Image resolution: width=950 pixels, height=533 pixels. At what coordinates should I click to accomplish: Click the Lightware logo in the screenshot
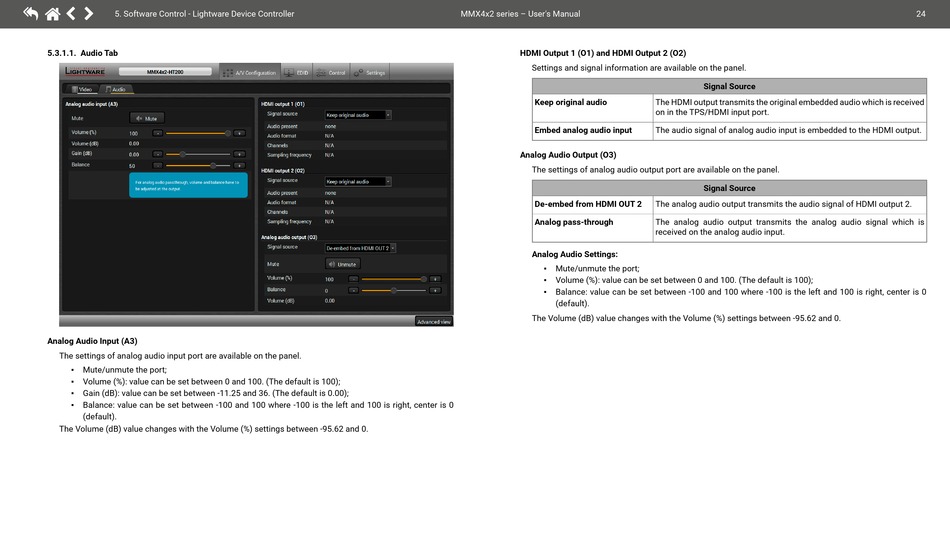click(85, 71)
